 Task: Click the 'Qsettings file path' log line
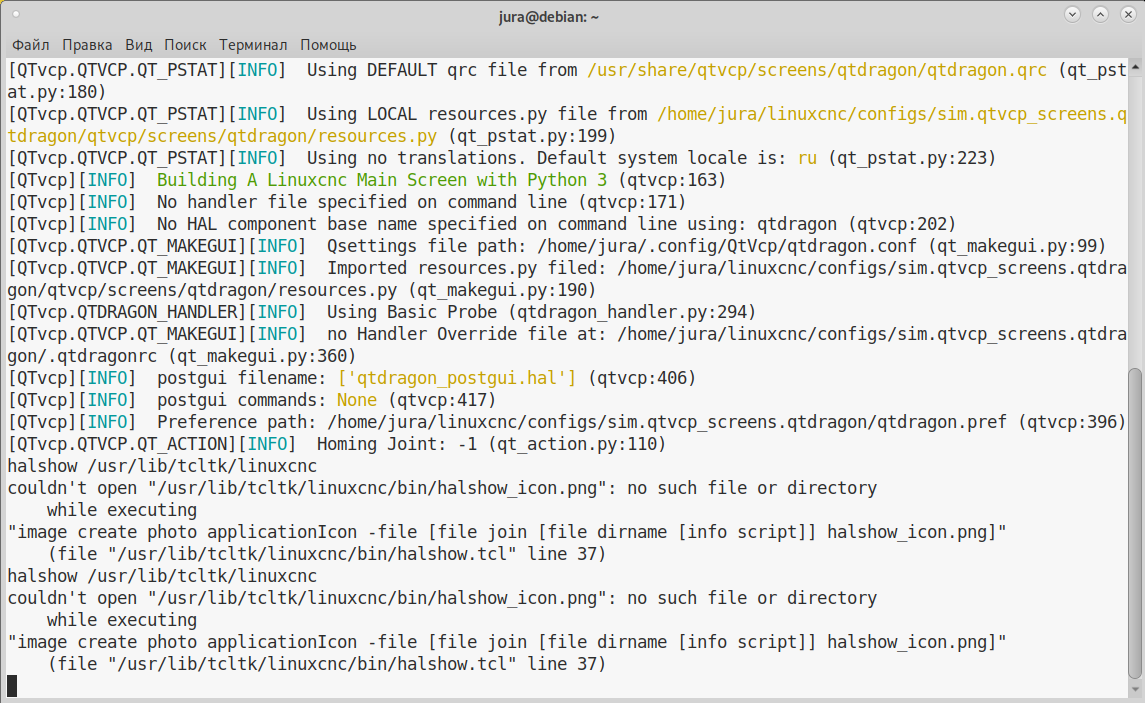point(556,246)
